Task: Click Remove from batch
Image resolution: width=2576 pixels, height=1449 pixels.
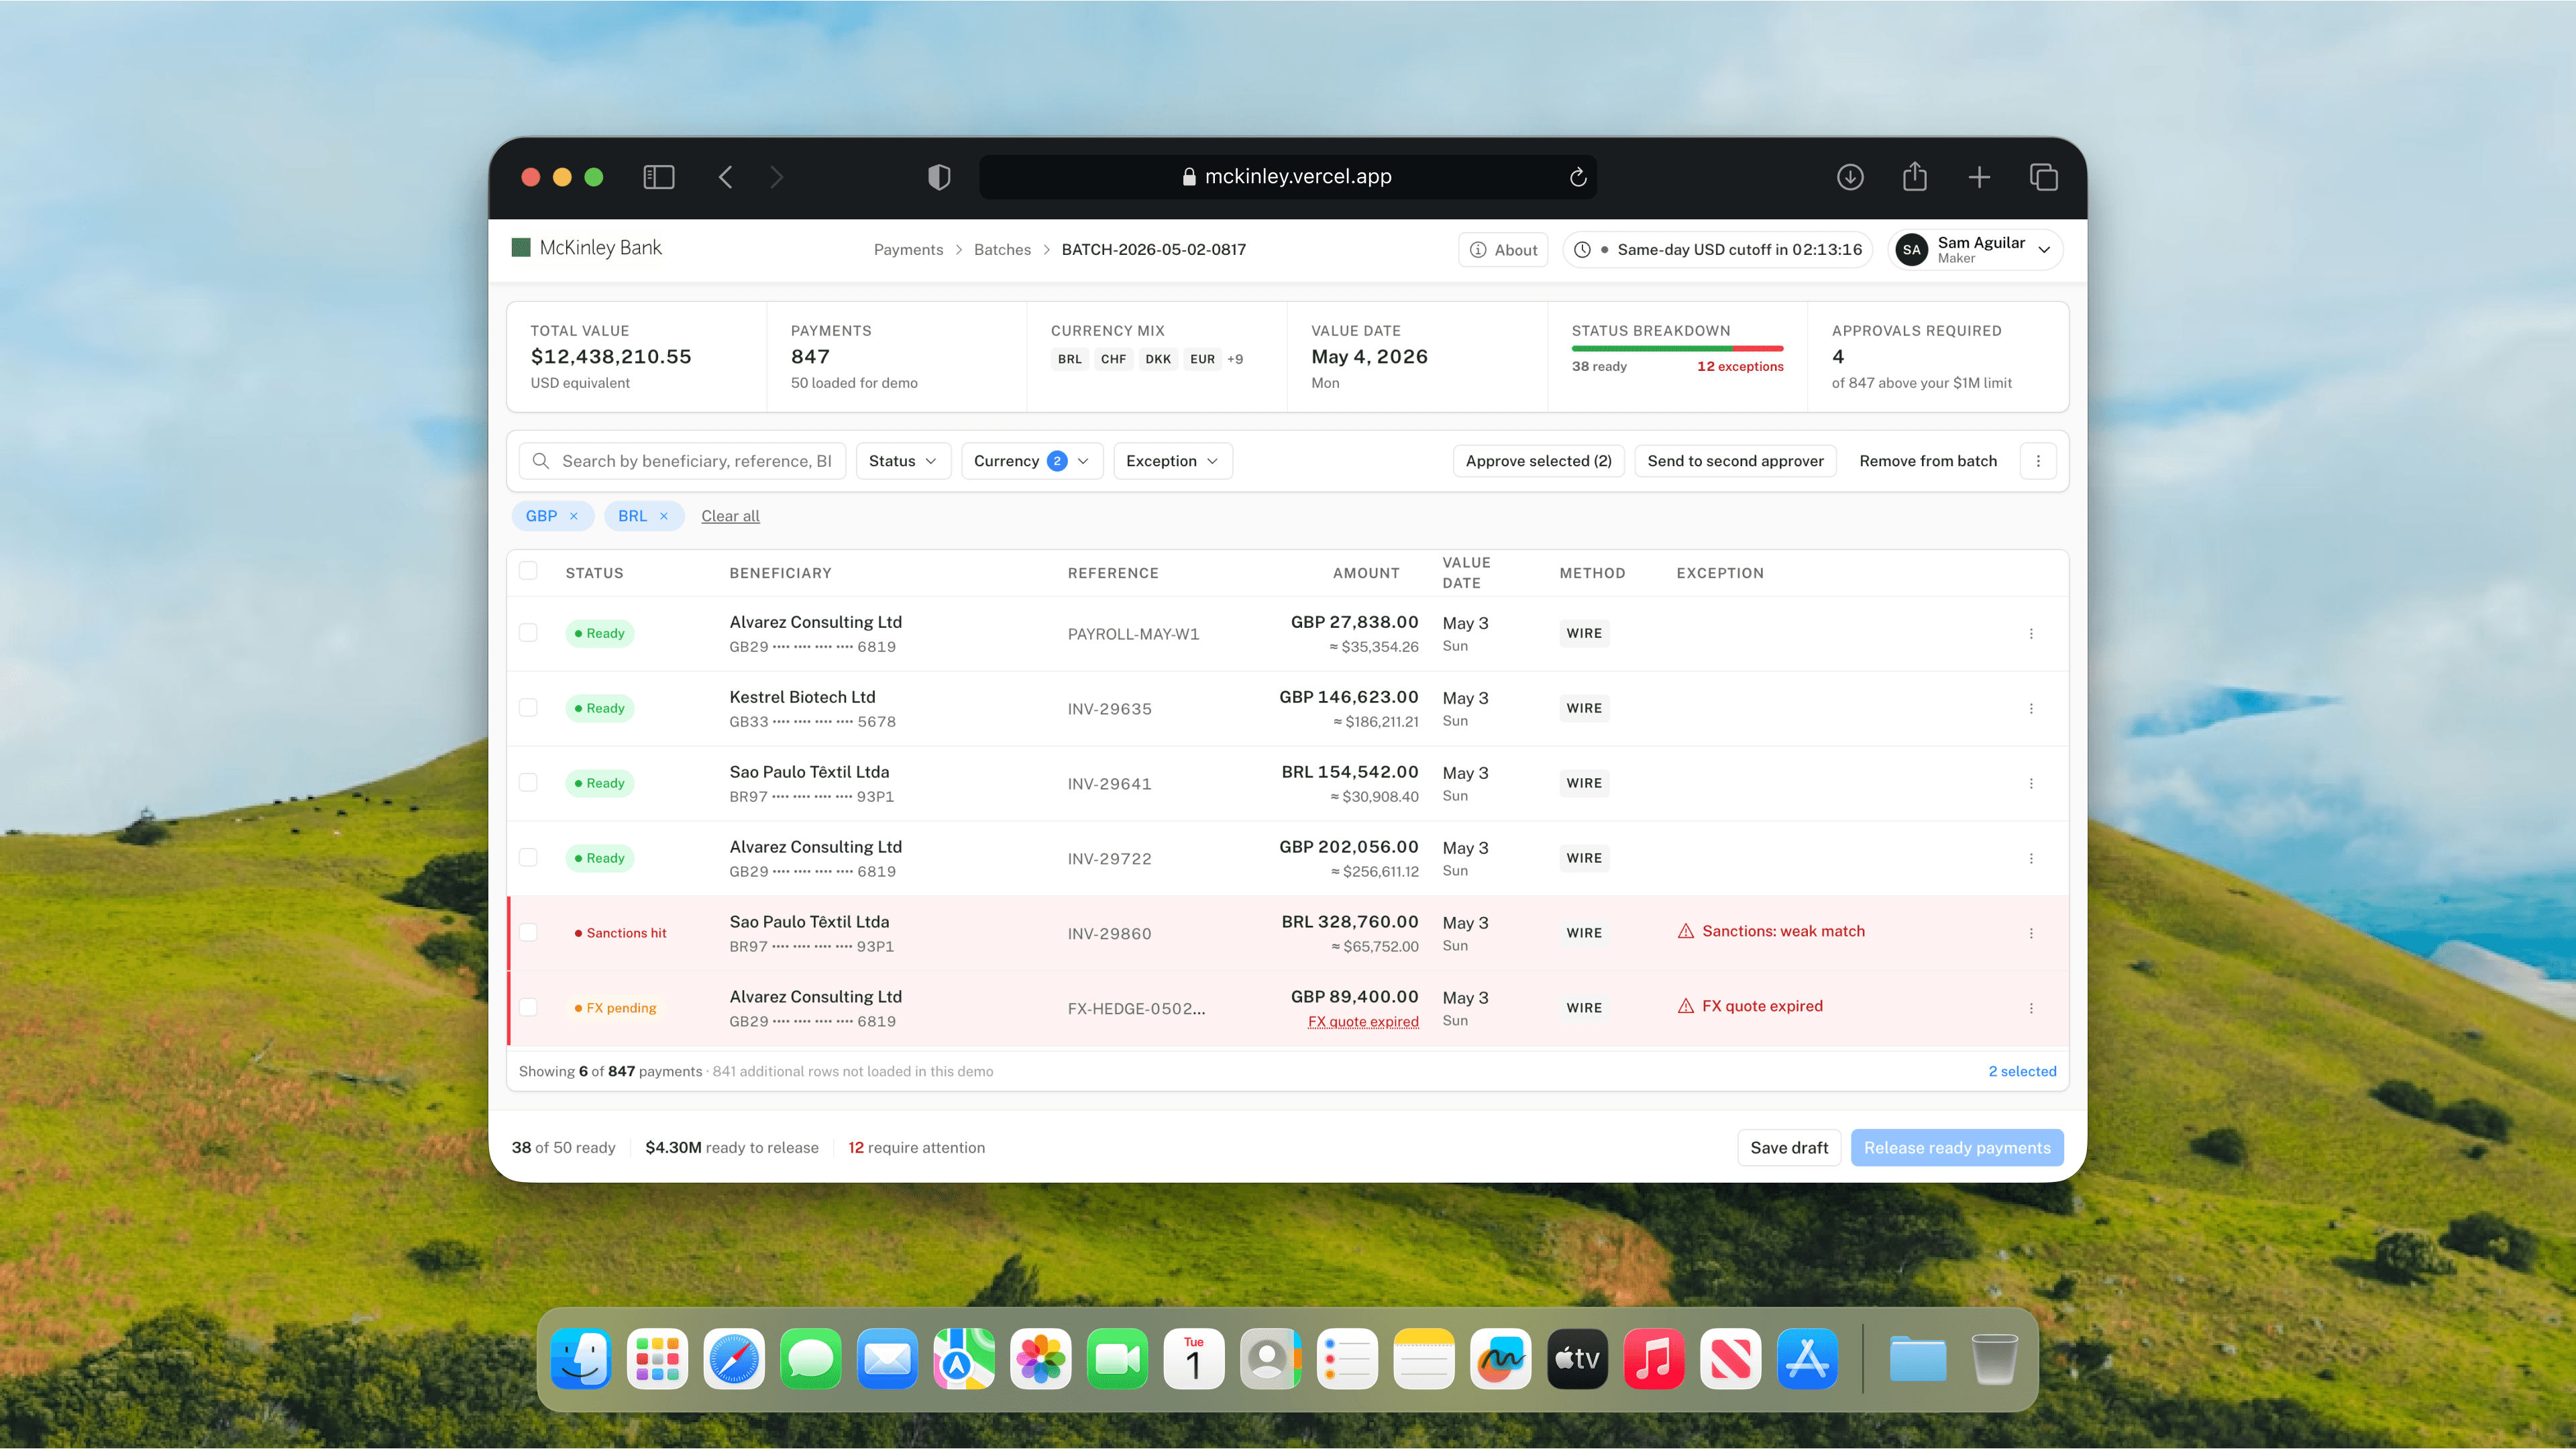Action: click(1928, 461)
